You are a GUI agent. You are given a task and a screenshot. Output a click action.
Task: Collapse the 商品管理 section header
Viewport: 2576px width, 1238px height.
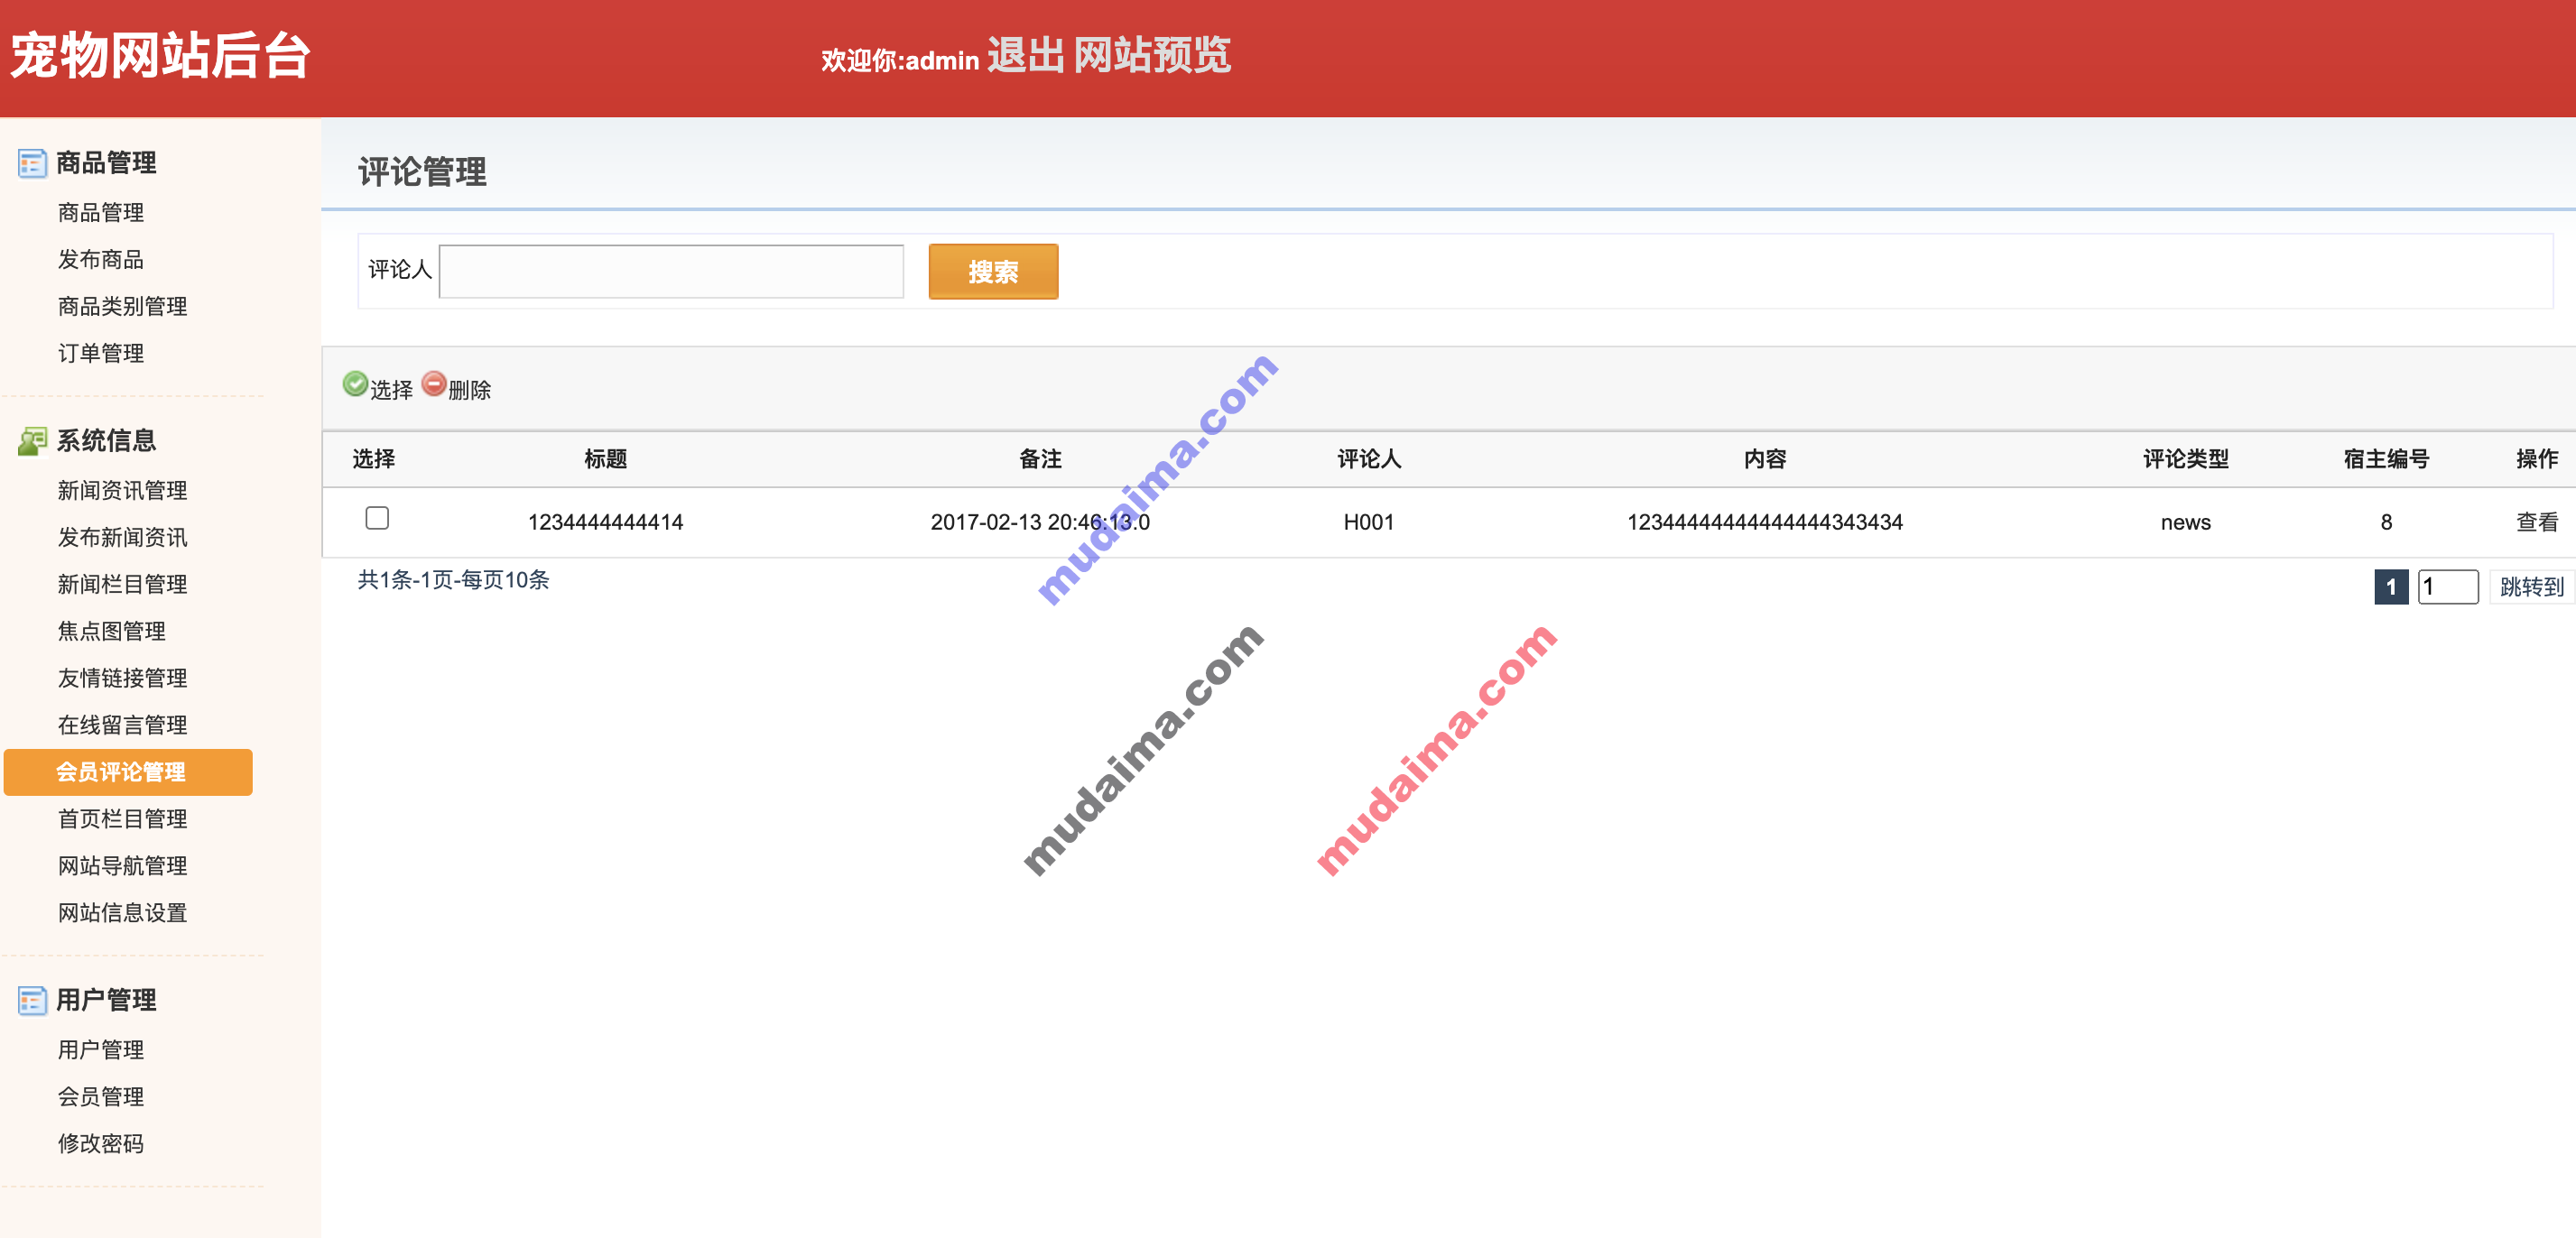pos(106,163)
